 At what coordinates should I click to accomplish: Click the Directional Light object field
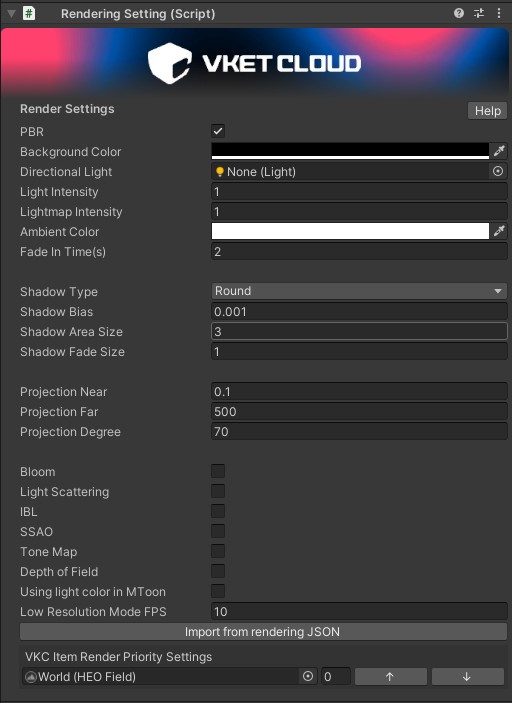[349, 171]
